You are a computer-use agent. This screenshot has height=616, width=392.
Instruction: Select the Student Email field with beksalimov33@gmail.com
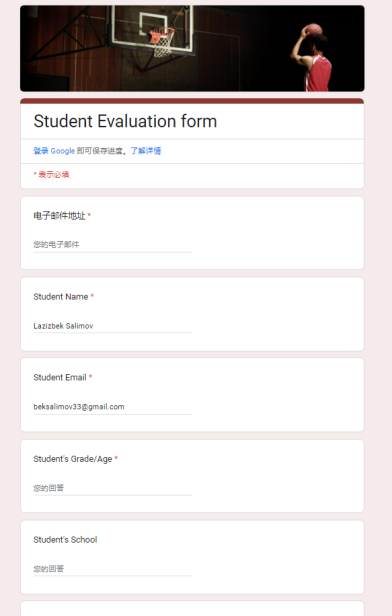(x=113, y=407)
